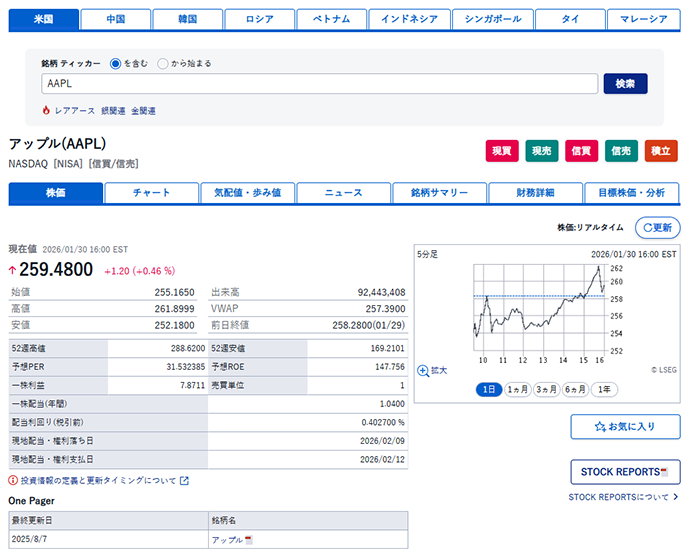Click the 信売 margin sell button
Screen dimensions: 690x559
(x=621, y=151)
